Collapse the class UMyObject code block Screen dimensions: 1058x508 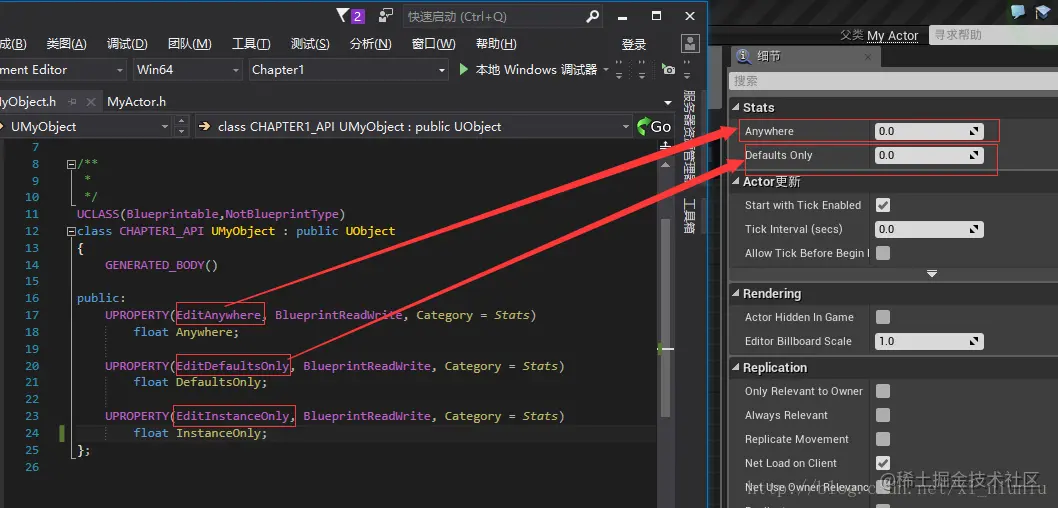click(71, 231)
